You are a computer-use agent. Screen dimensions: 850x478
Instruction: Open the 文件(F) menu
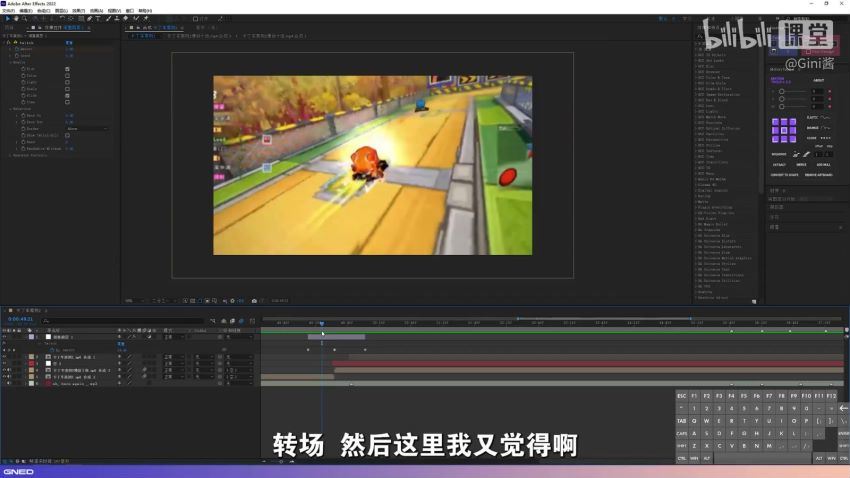[9, 10]
